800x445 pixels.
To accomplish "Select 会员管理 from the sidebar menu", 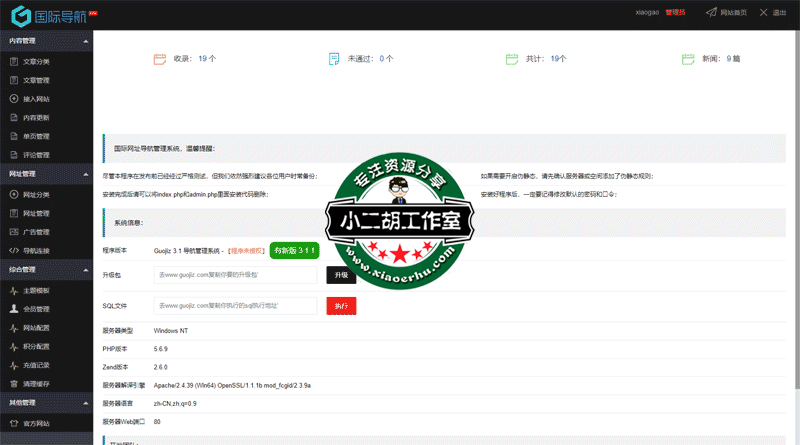I will coord(36,309).
